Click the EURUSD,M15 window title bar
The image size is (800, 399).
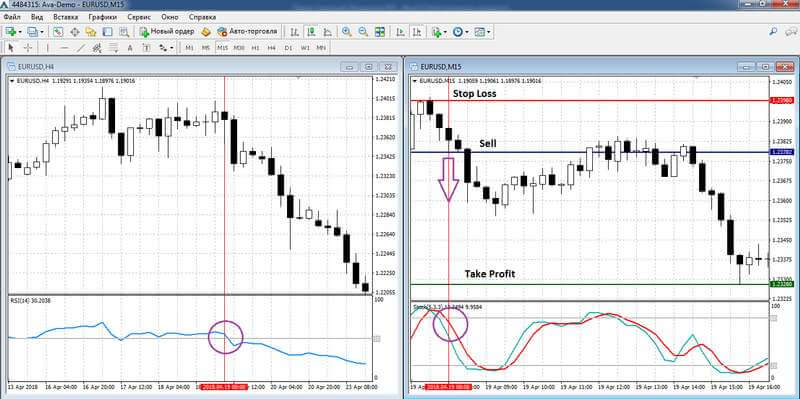point(602,67)
